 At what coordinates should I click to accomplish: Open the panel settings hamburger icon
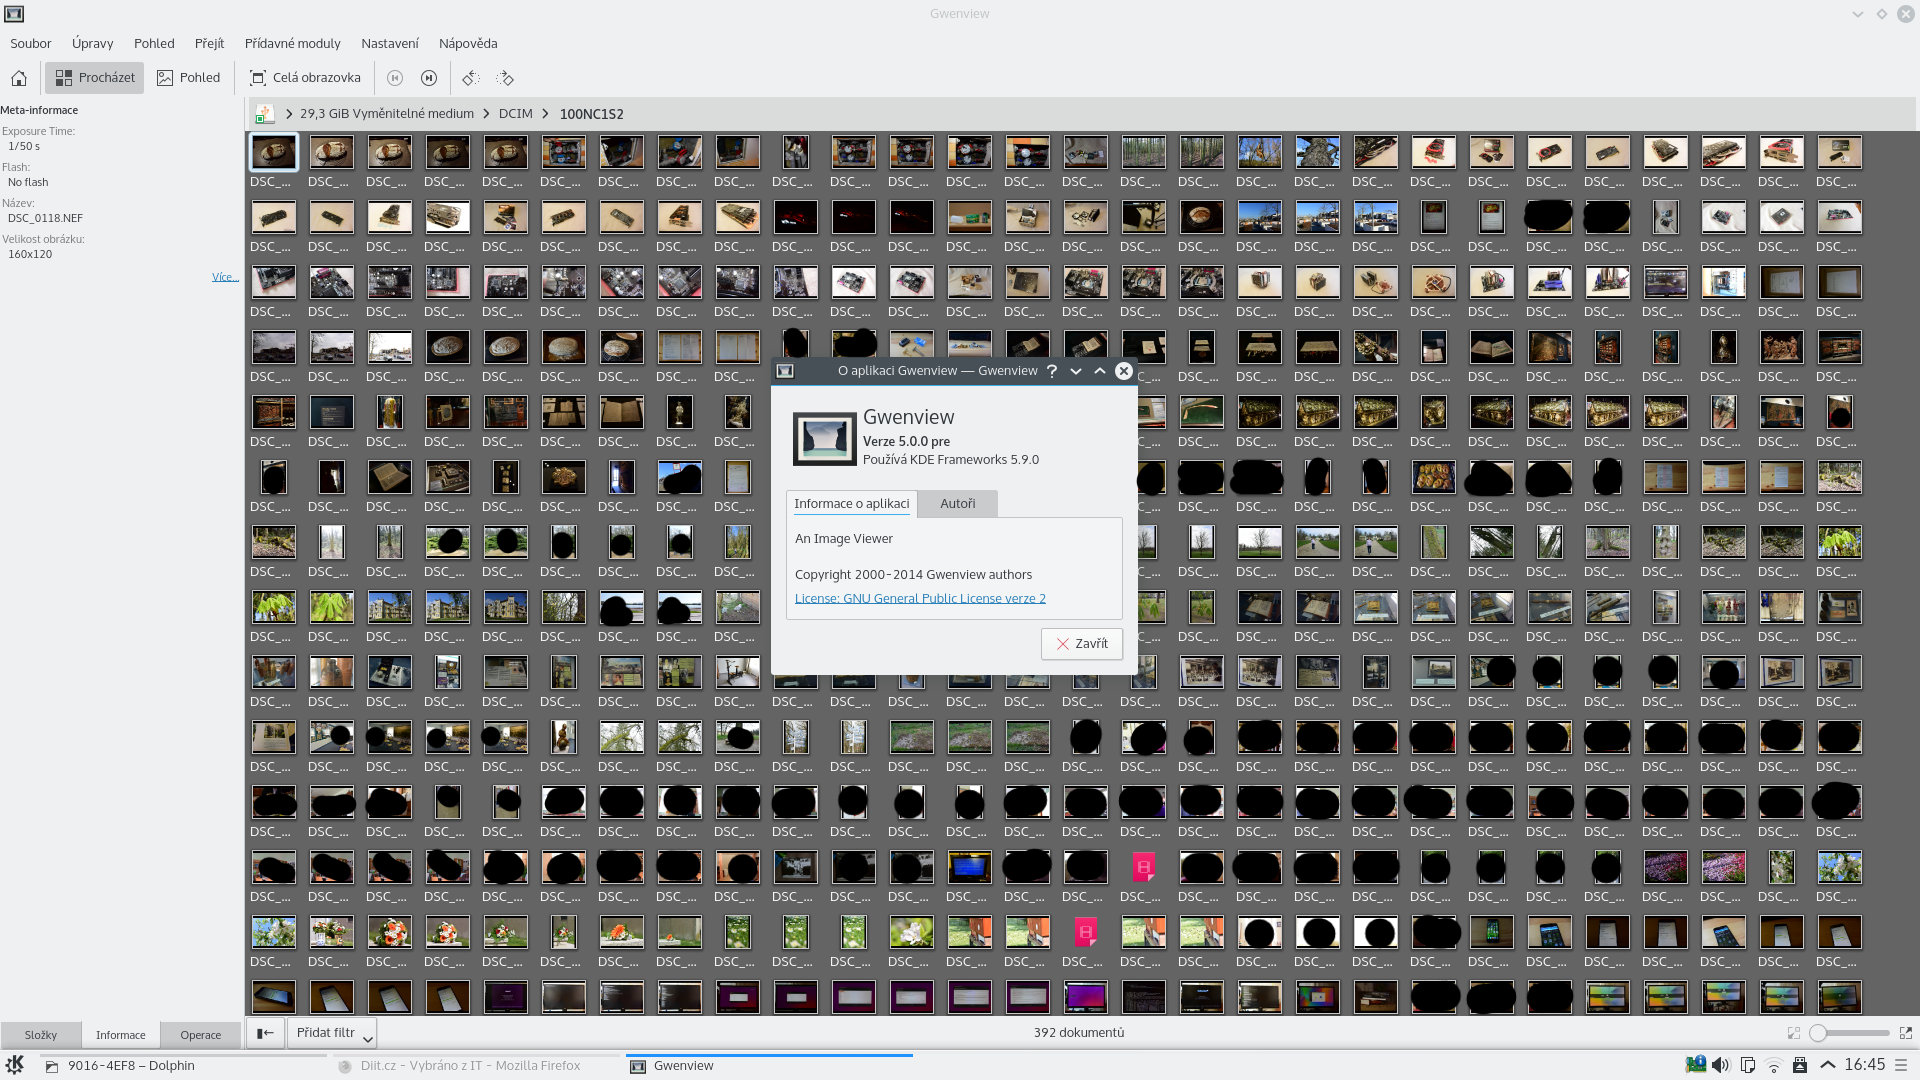1902,1065
